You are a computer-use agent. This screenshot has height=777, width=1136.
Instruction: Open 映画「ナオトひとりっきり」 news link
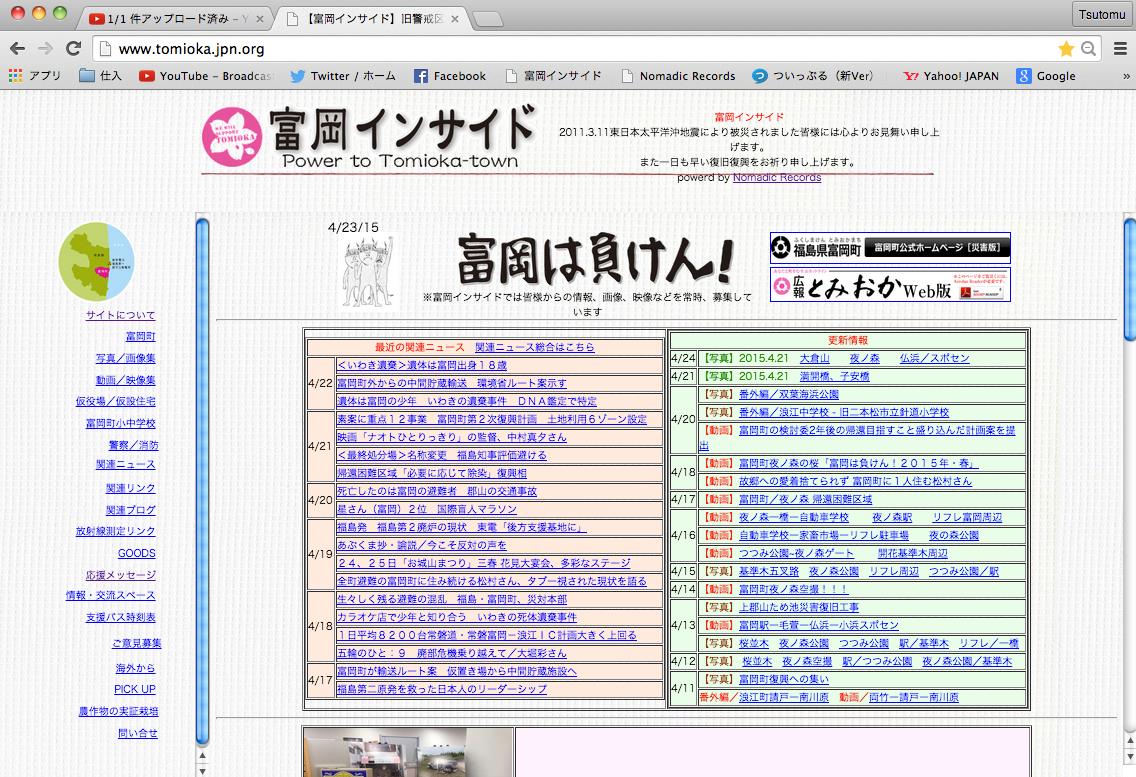[x=451, y=437]
